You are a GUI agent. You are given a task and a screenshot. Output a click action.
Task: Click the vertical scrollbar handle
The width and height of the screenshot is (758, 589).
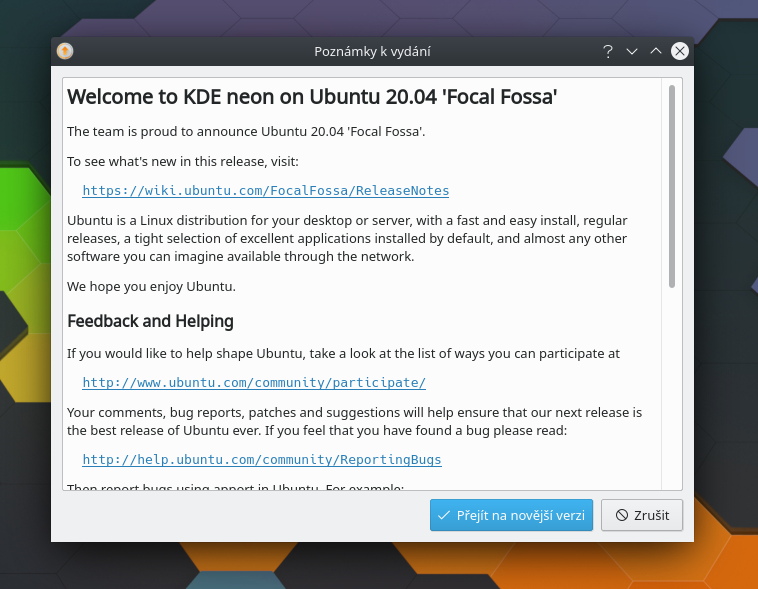pos(671,186)
